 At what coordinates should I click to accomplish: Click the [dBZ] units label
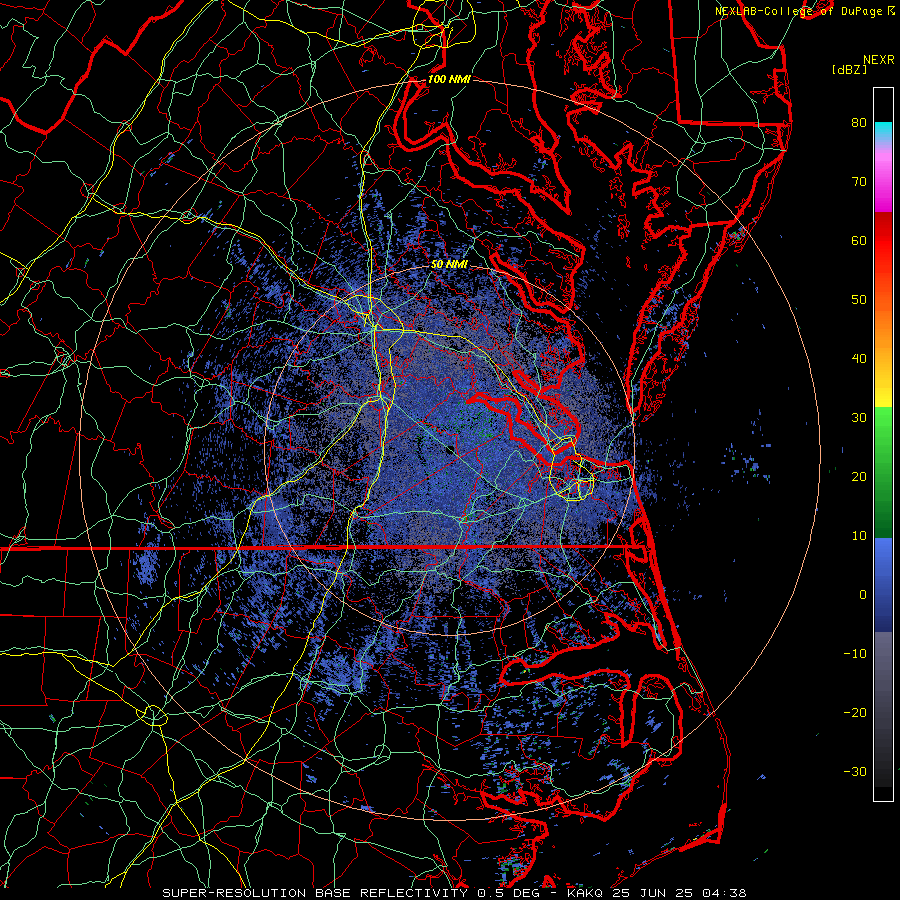click(849, 70)
